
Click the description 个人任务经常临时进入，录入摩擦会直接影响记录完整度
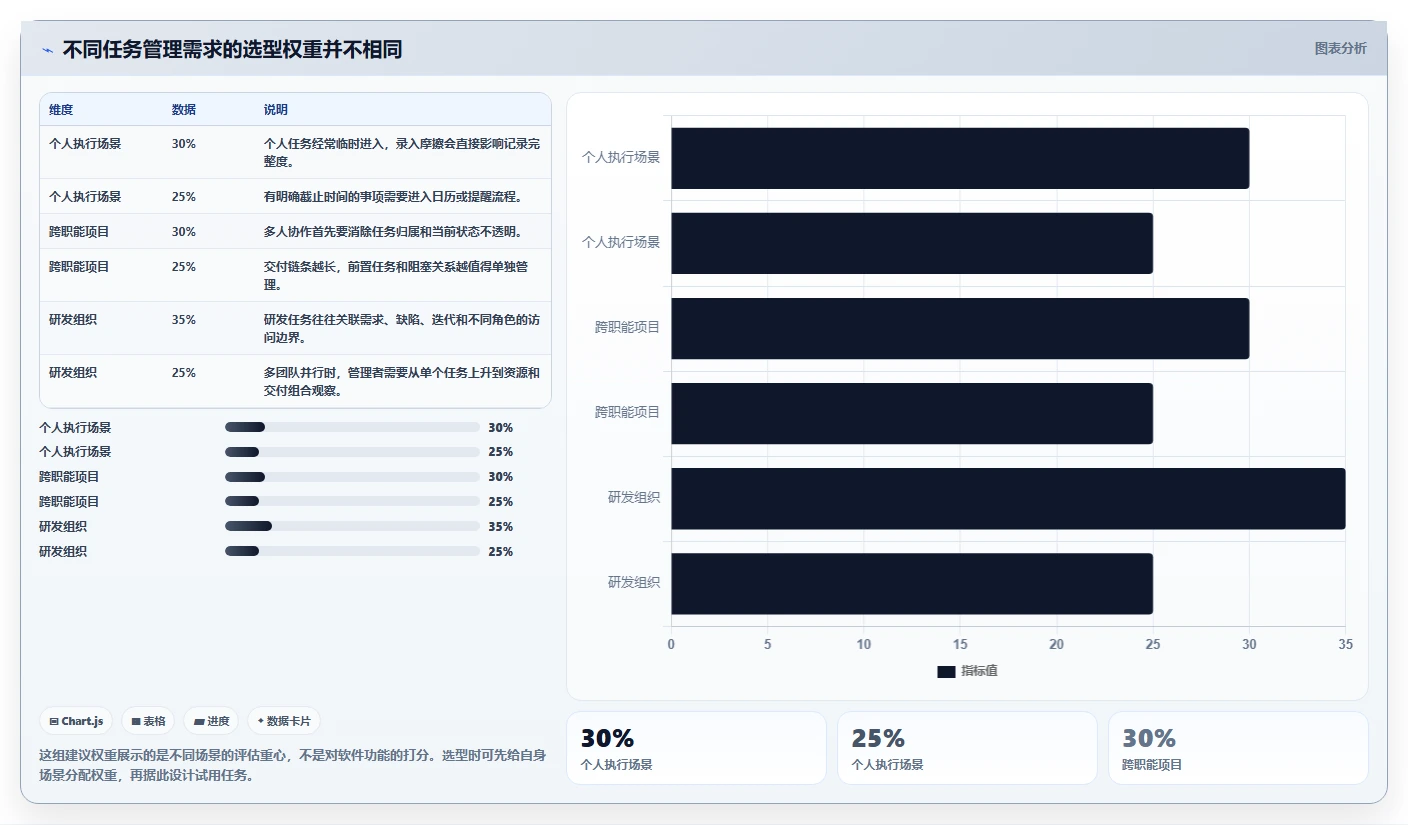click(402, 153)
